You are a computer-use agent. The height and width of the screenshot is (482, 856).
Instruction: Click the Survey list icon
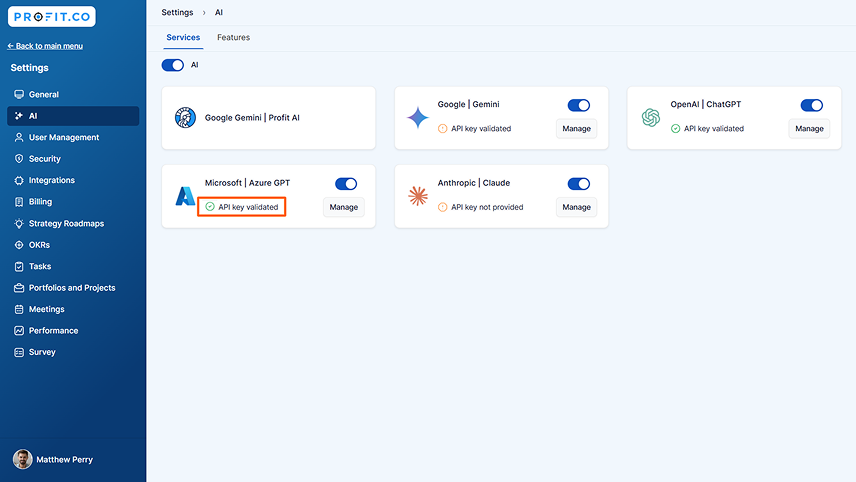coord(19,352)
